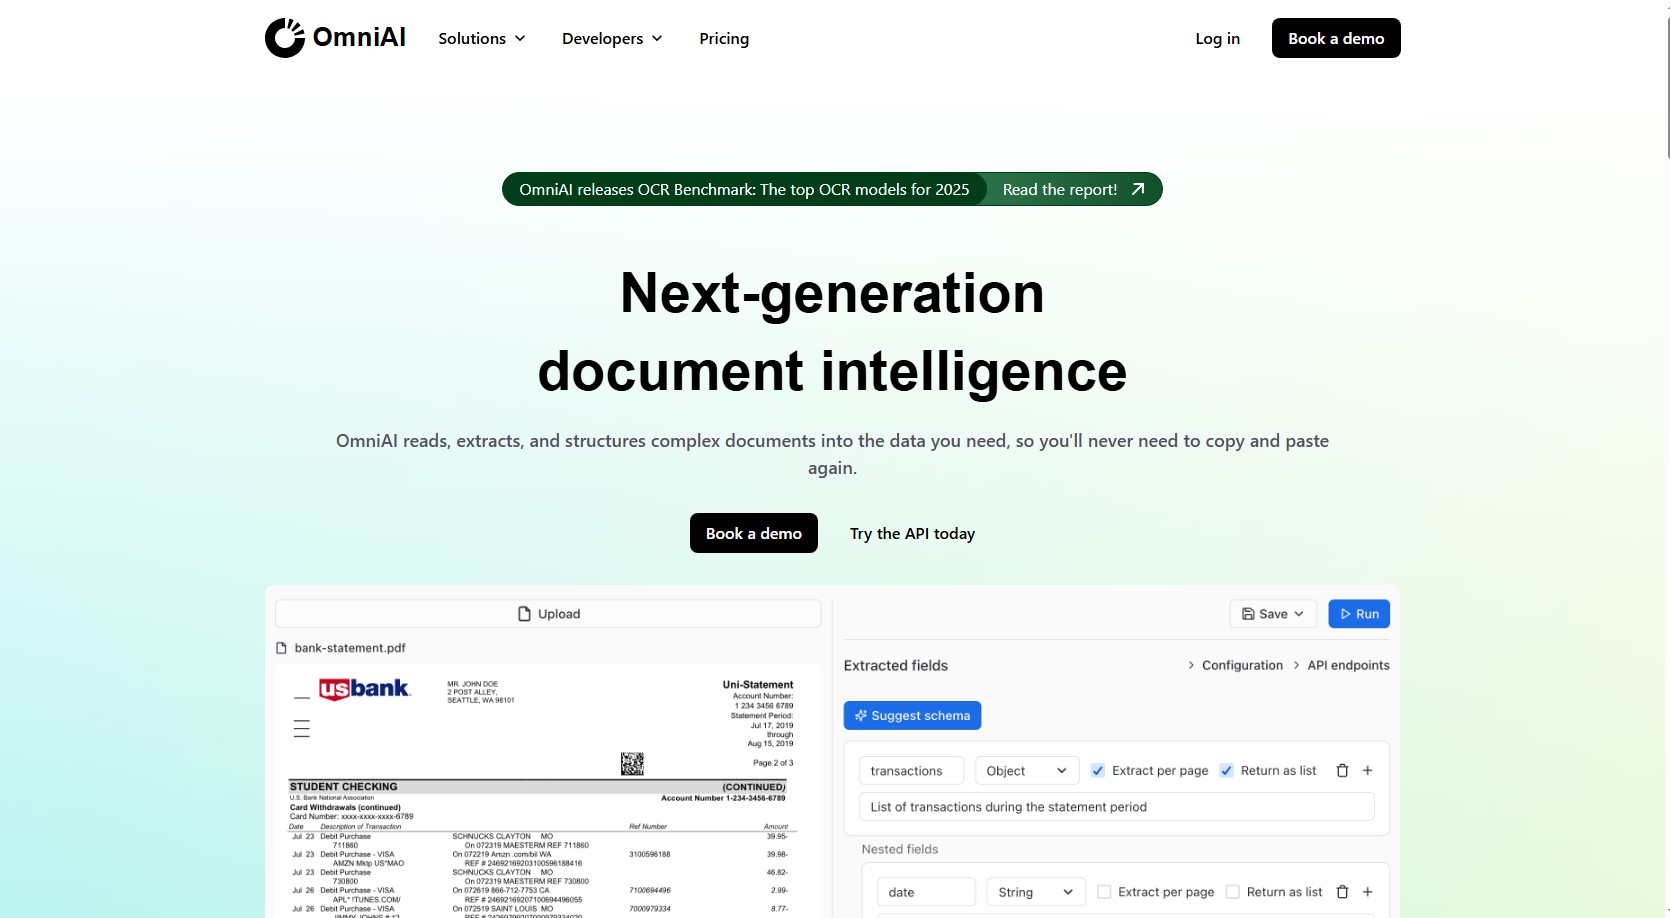The width and height of the screenshot is (1670, 918).
Task: Enable Extract per page for date field
Action: (1104, 892)
